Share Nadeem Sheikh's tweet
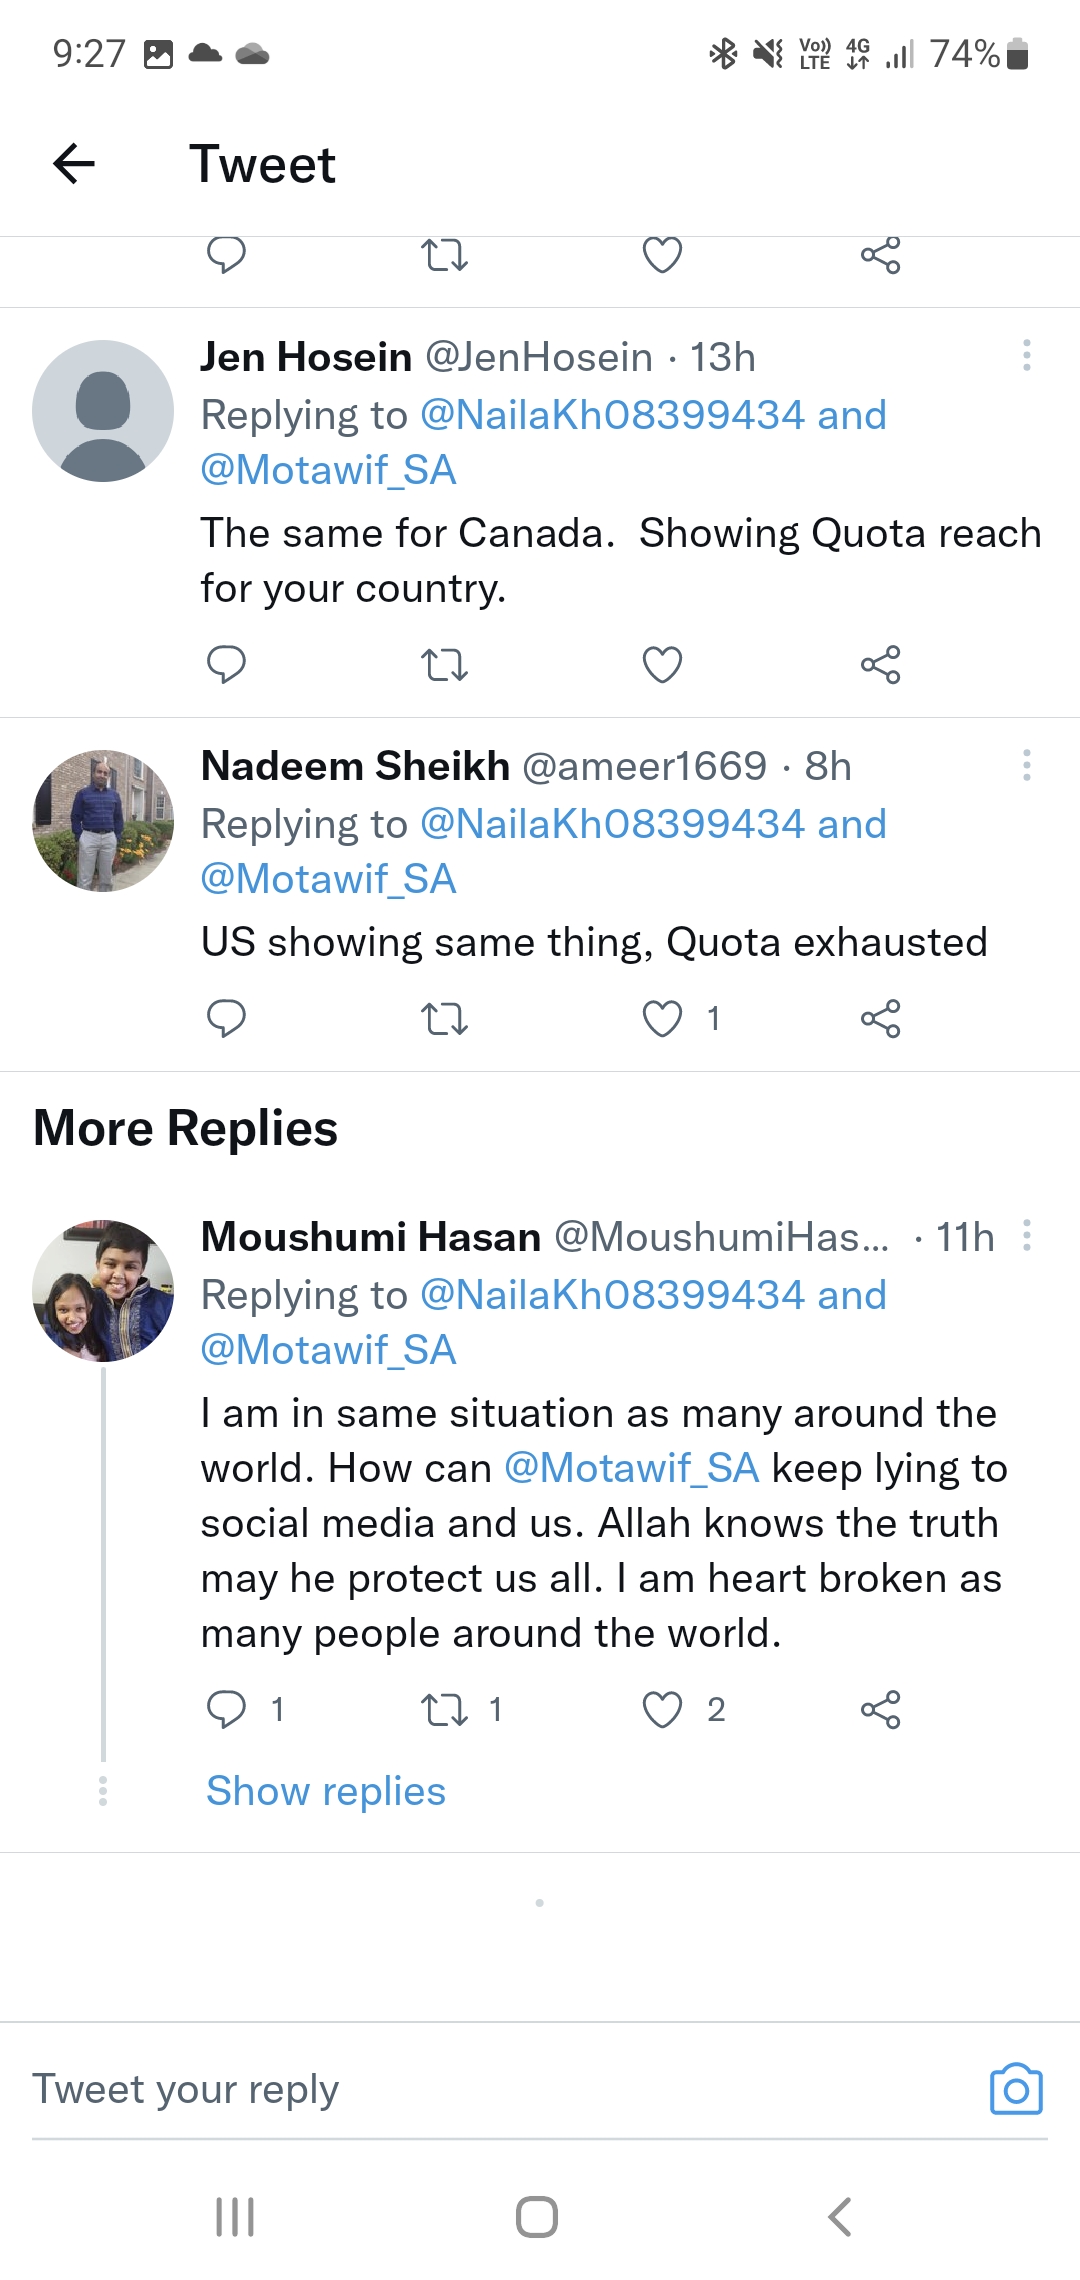Image resolution: width=1080 pixels, height=2280 pixels. click(x=880, y=1019)
